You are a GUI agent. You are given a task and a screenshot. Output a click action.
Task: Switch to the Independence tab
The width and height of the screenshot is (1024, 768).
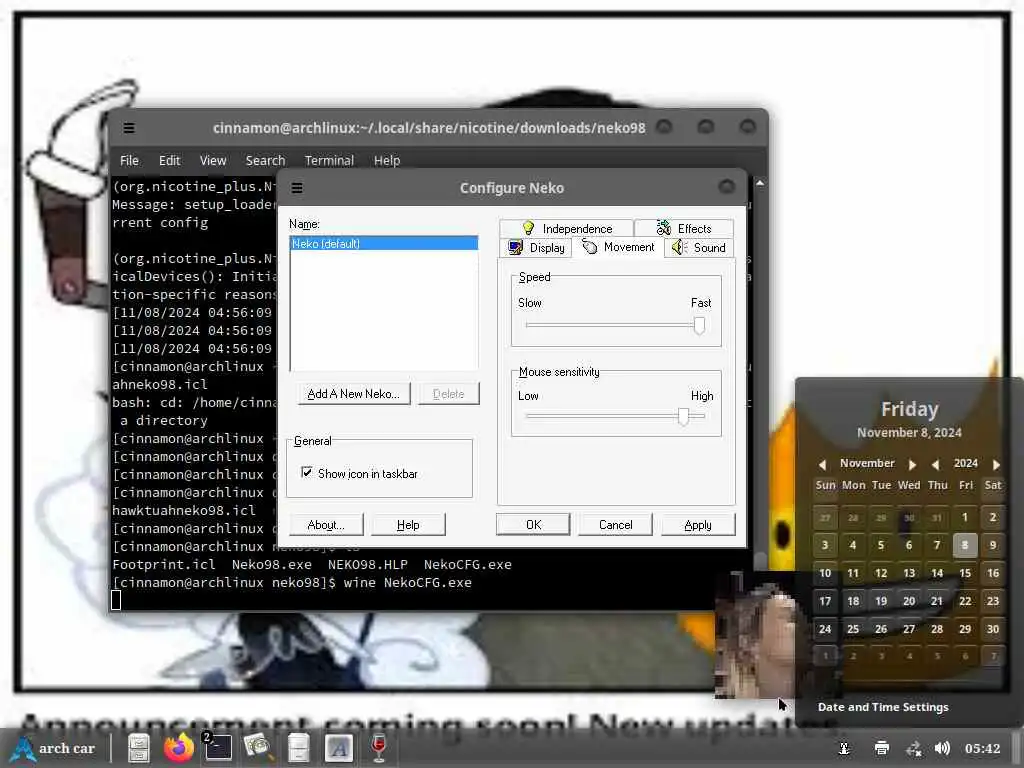(566, 228)
